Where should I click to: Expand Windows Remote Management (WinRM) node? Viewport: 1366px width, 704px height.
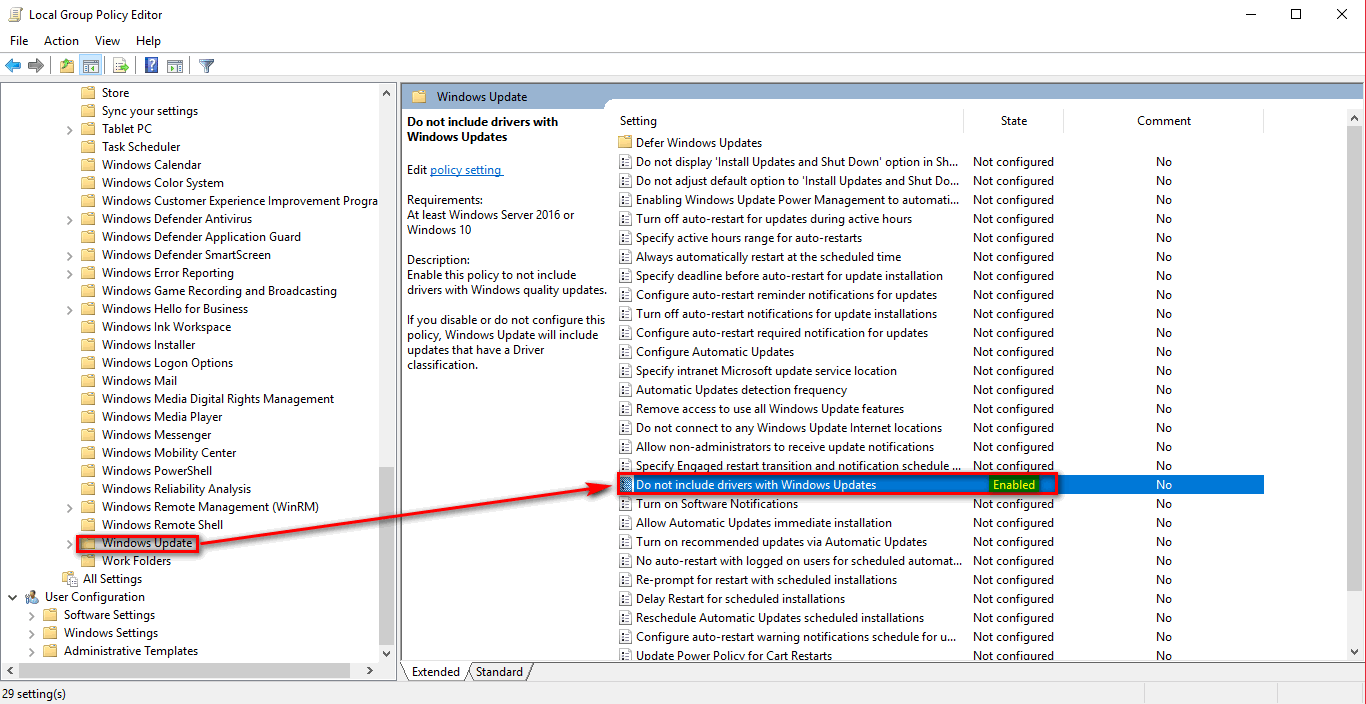69,507
